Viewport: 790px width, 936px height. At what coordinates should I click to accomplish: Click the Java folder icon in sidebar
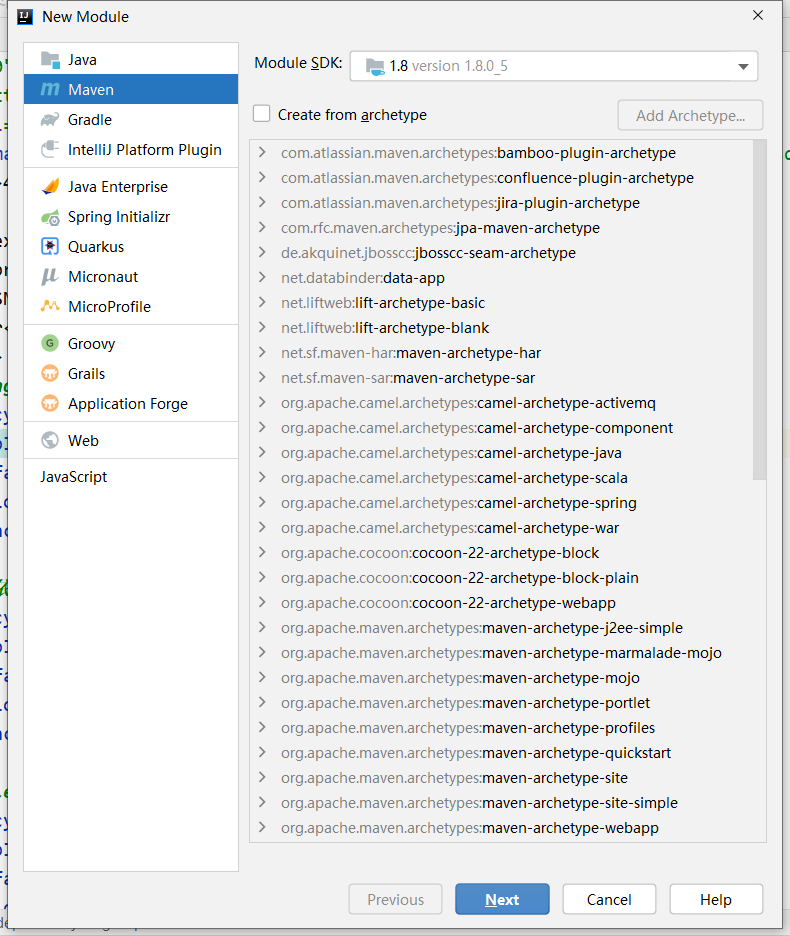50,60
